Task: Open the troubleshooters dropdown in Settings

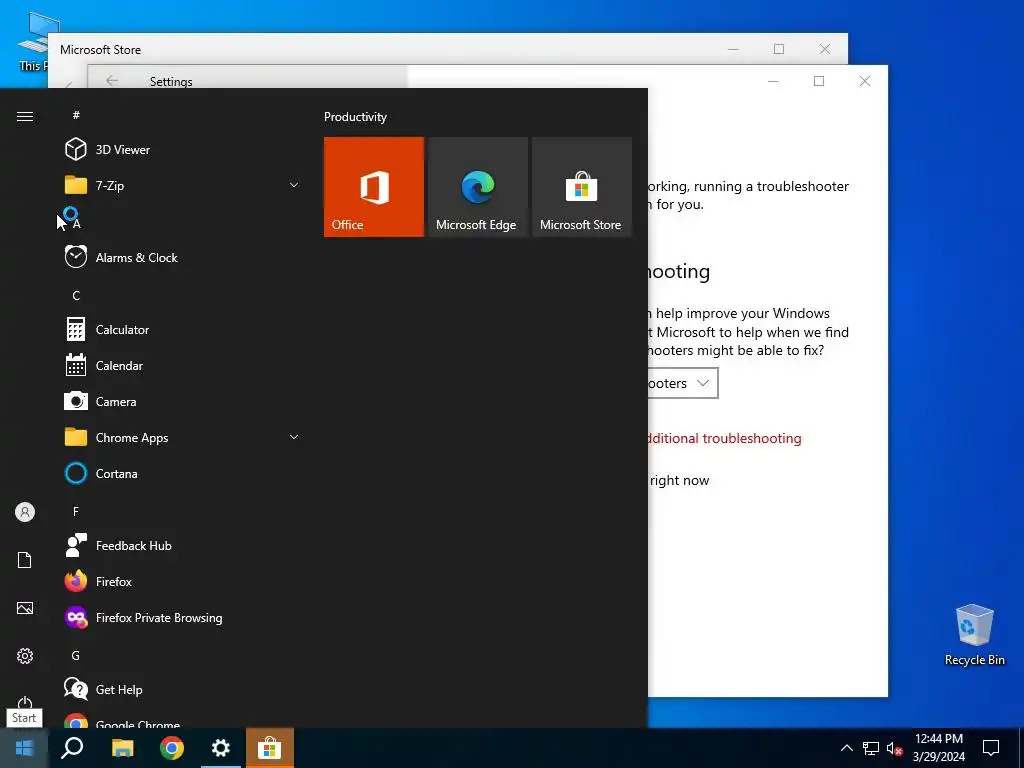Action: tap(682, 383)
